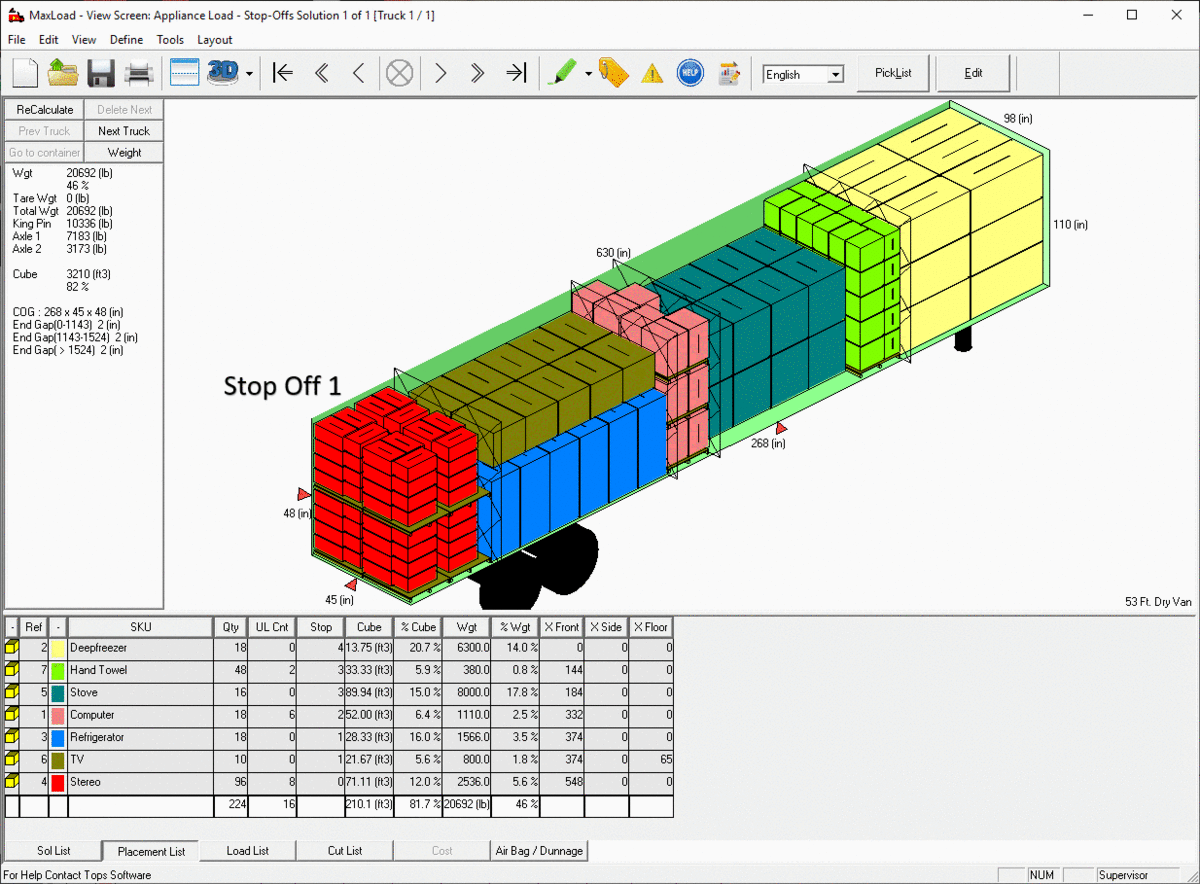Expand the green highlighter dropdown arrow

coord(588,74)
